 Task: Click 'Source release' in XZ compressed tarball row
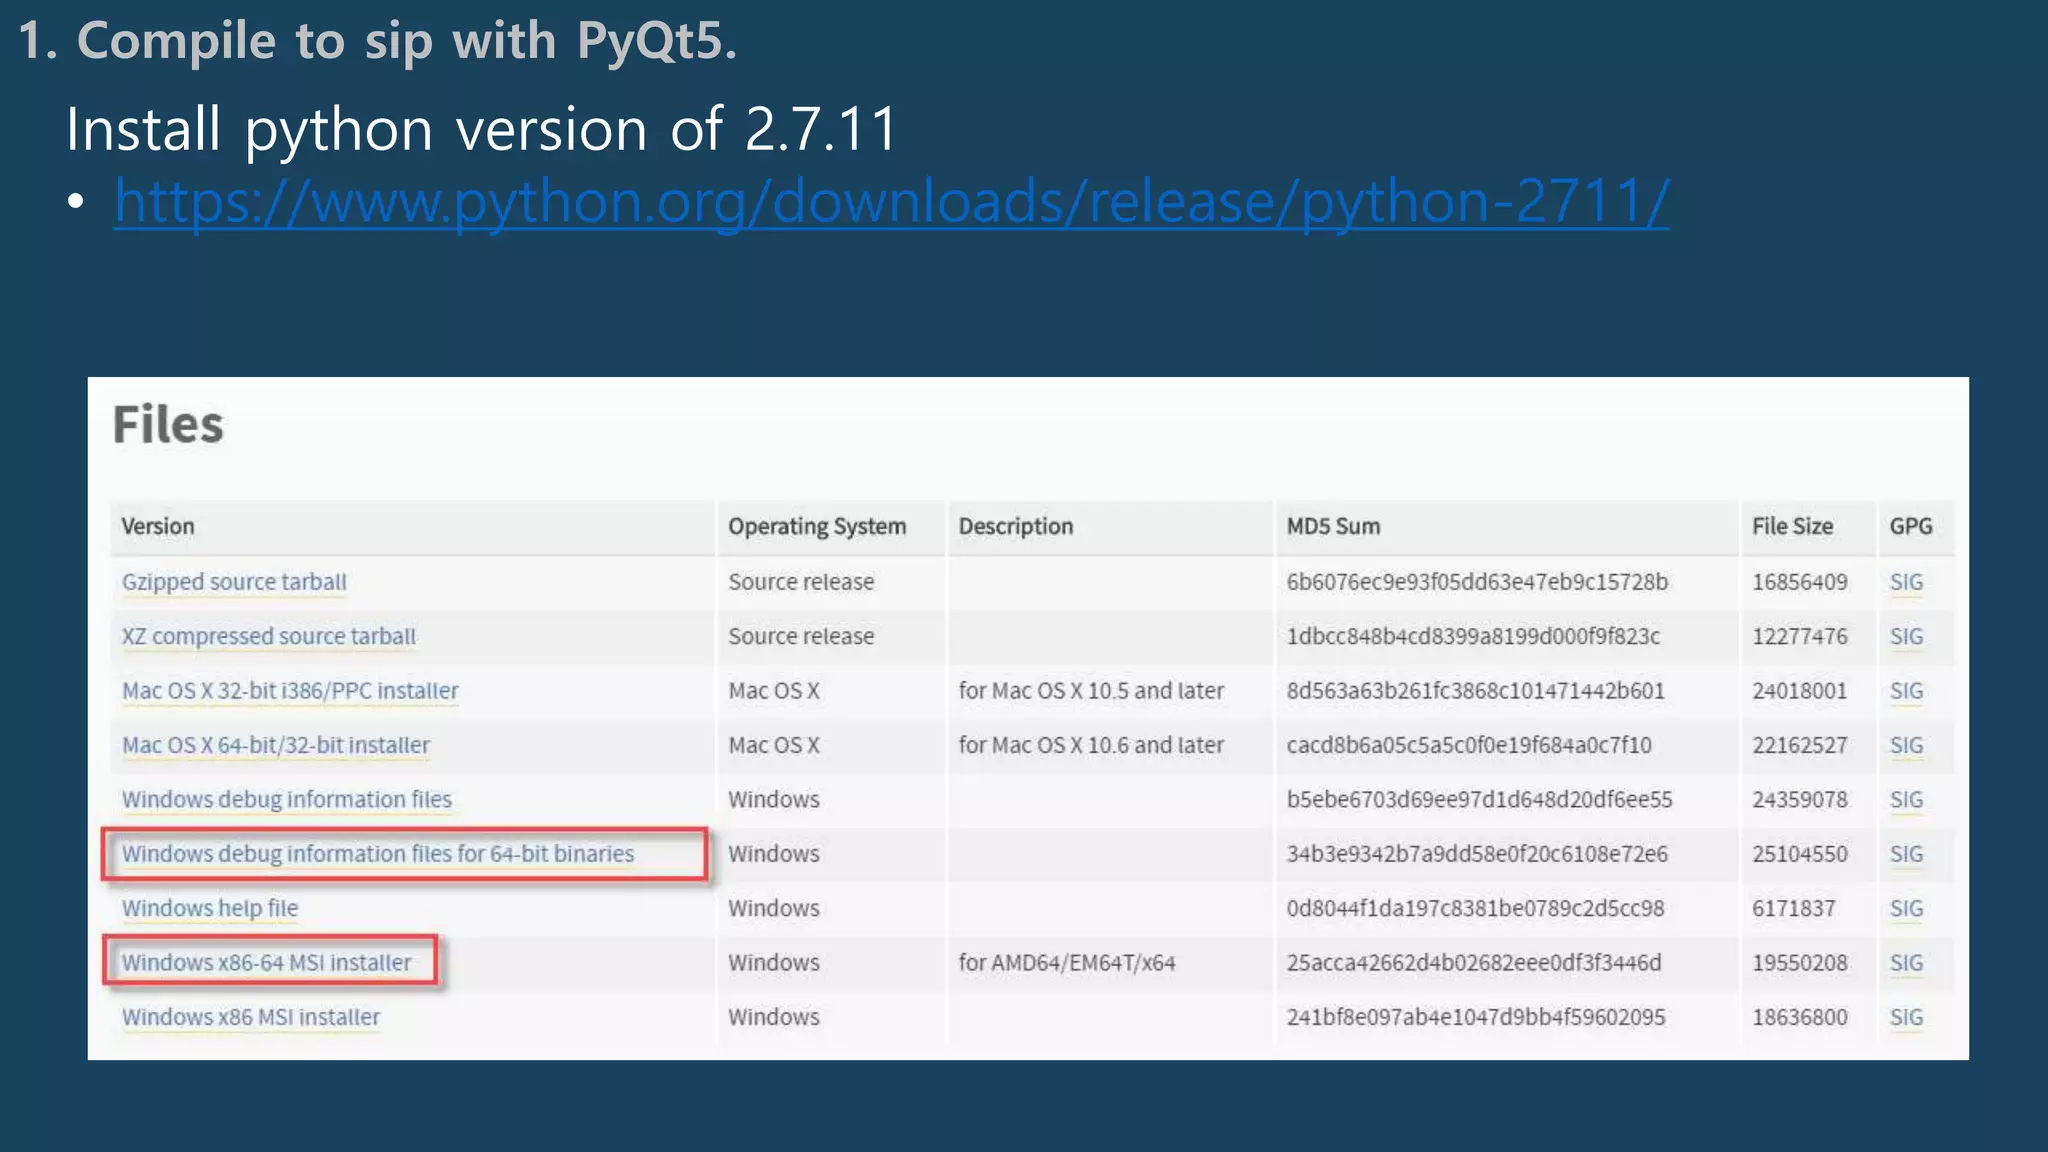pyautogui.click(x=801, y=636)
